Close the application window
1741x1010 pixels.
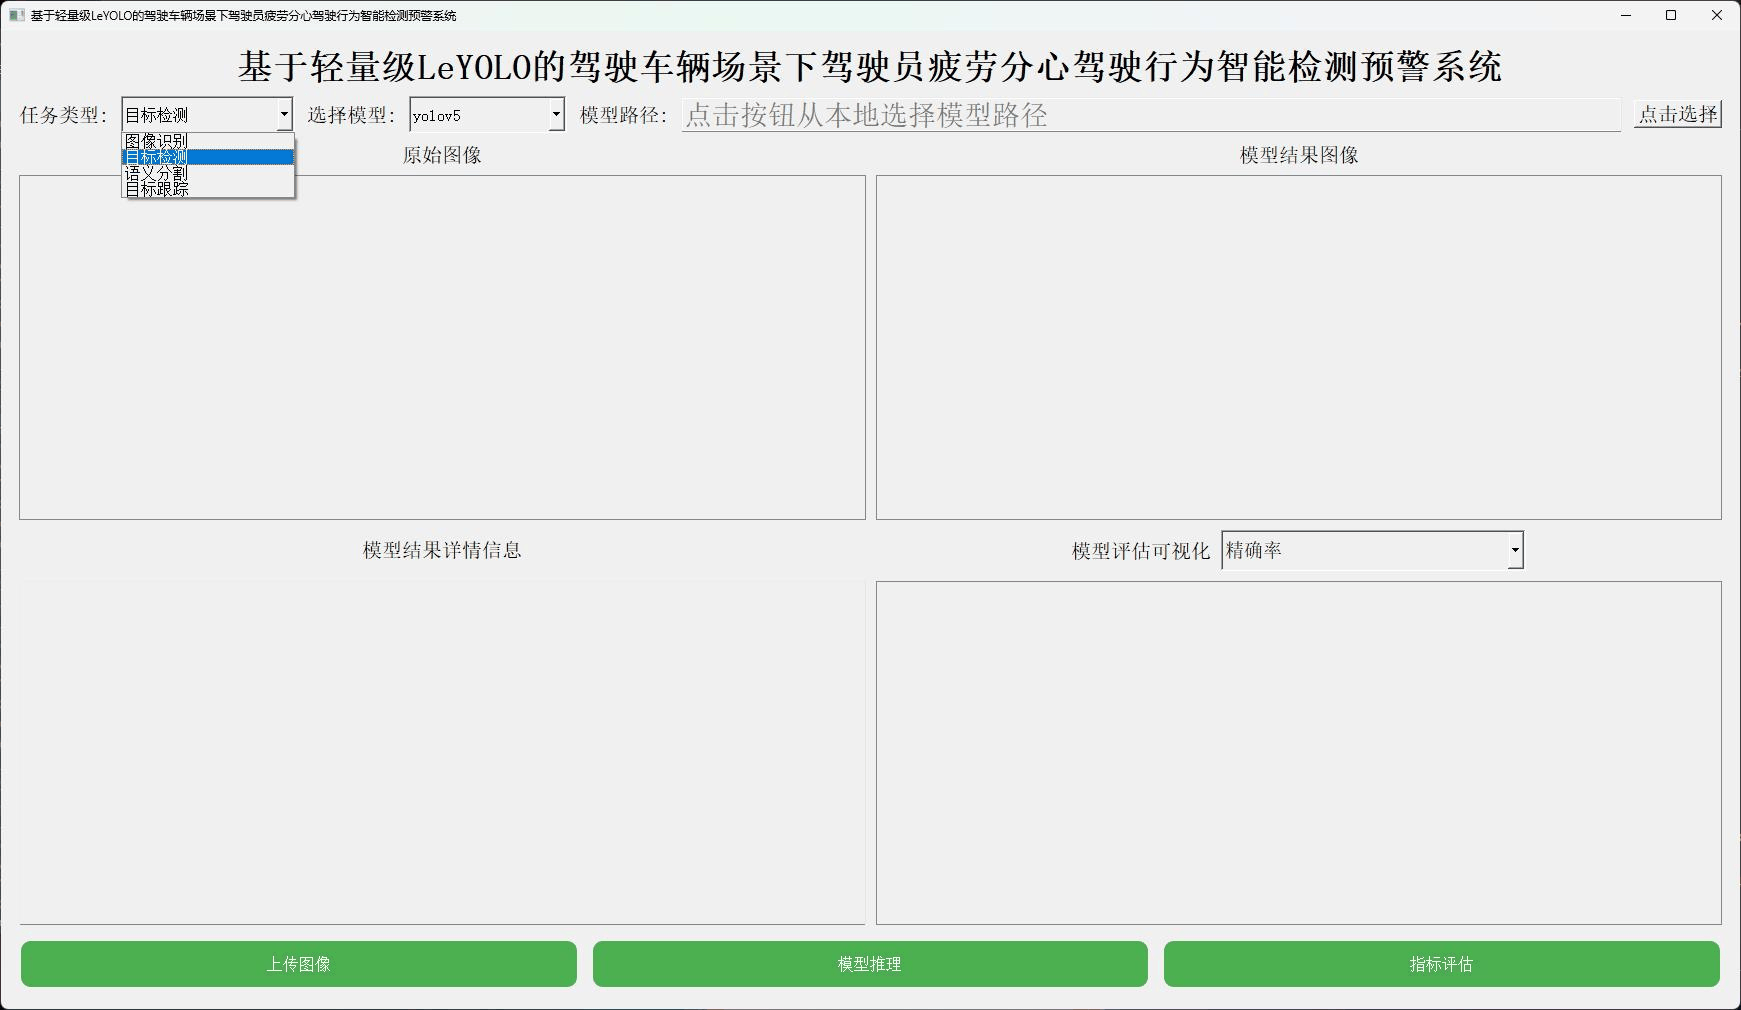pyautogui.click(x=1717, y=15)
